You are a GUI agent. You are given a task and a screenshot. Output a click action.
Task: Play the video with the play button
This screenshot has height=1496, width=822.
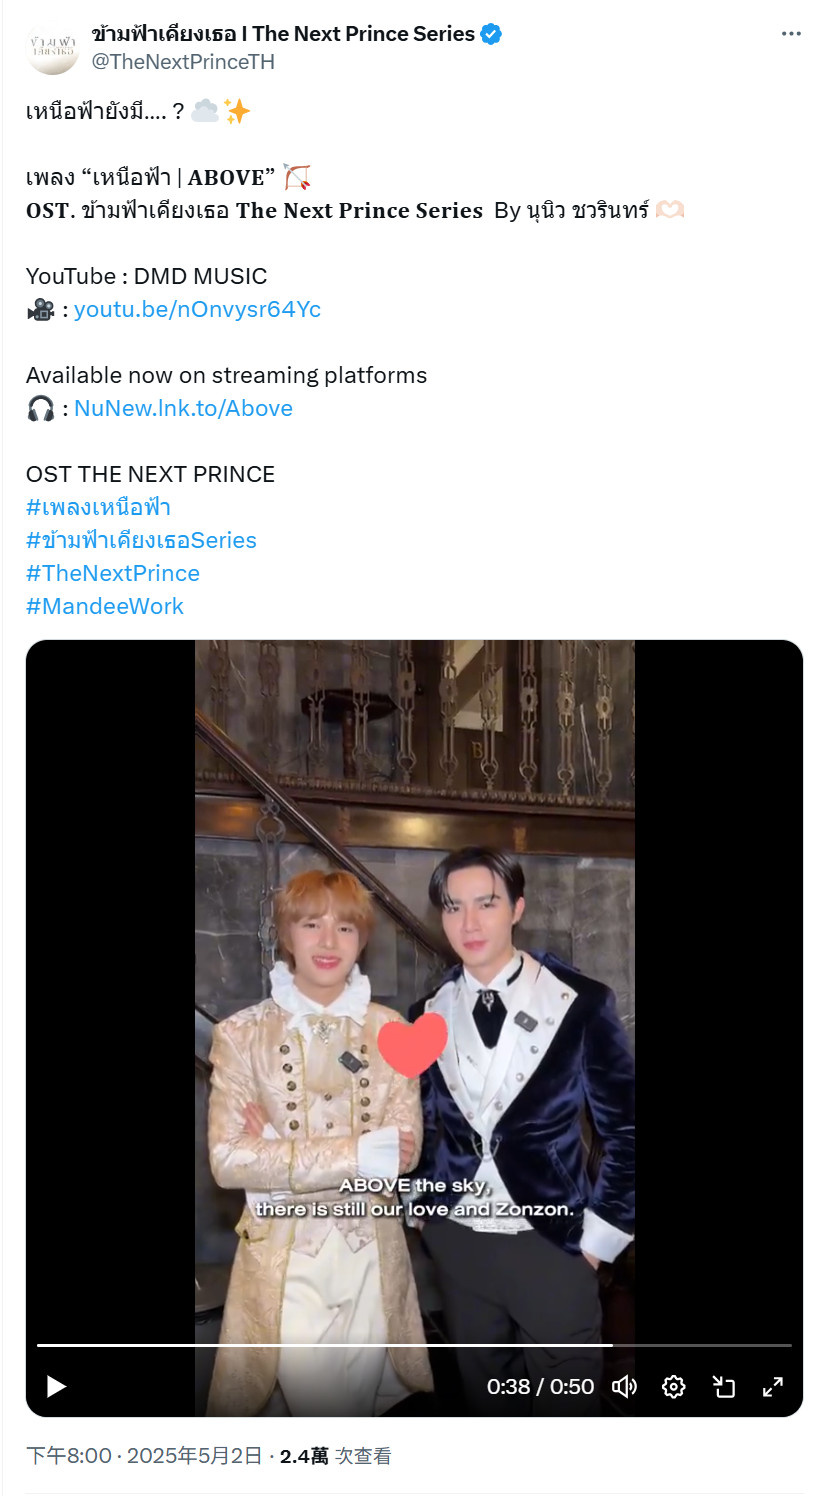coord(57,1386)
